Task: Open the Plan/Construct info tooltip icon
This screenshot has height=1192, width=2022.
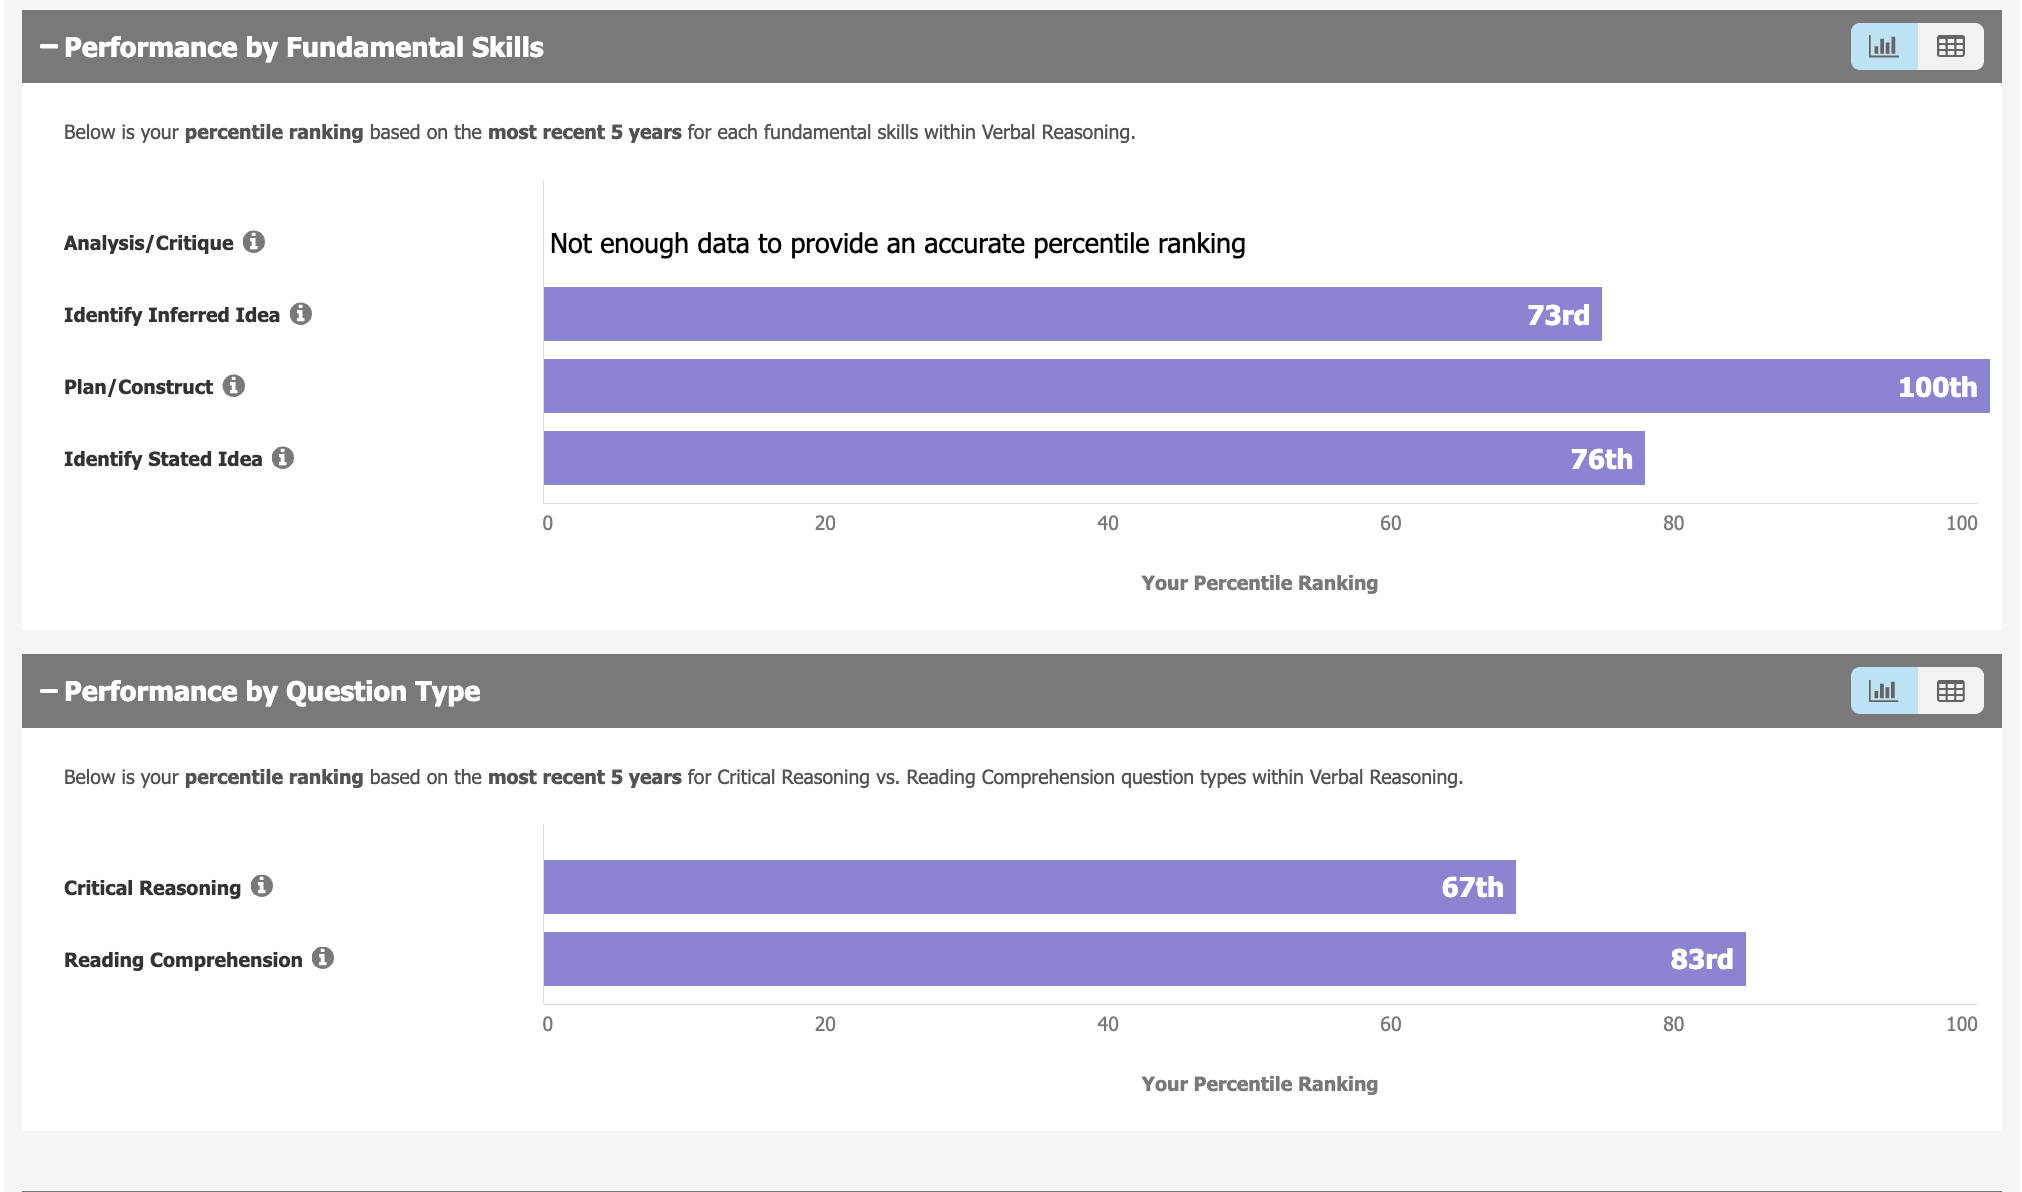Action: (234, 386)
